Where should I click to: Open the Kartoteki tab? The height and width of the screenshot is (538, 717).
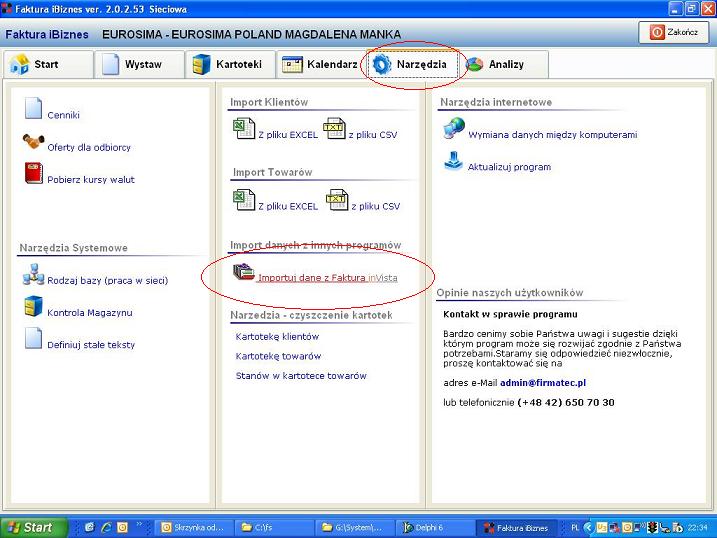[230, 64]
